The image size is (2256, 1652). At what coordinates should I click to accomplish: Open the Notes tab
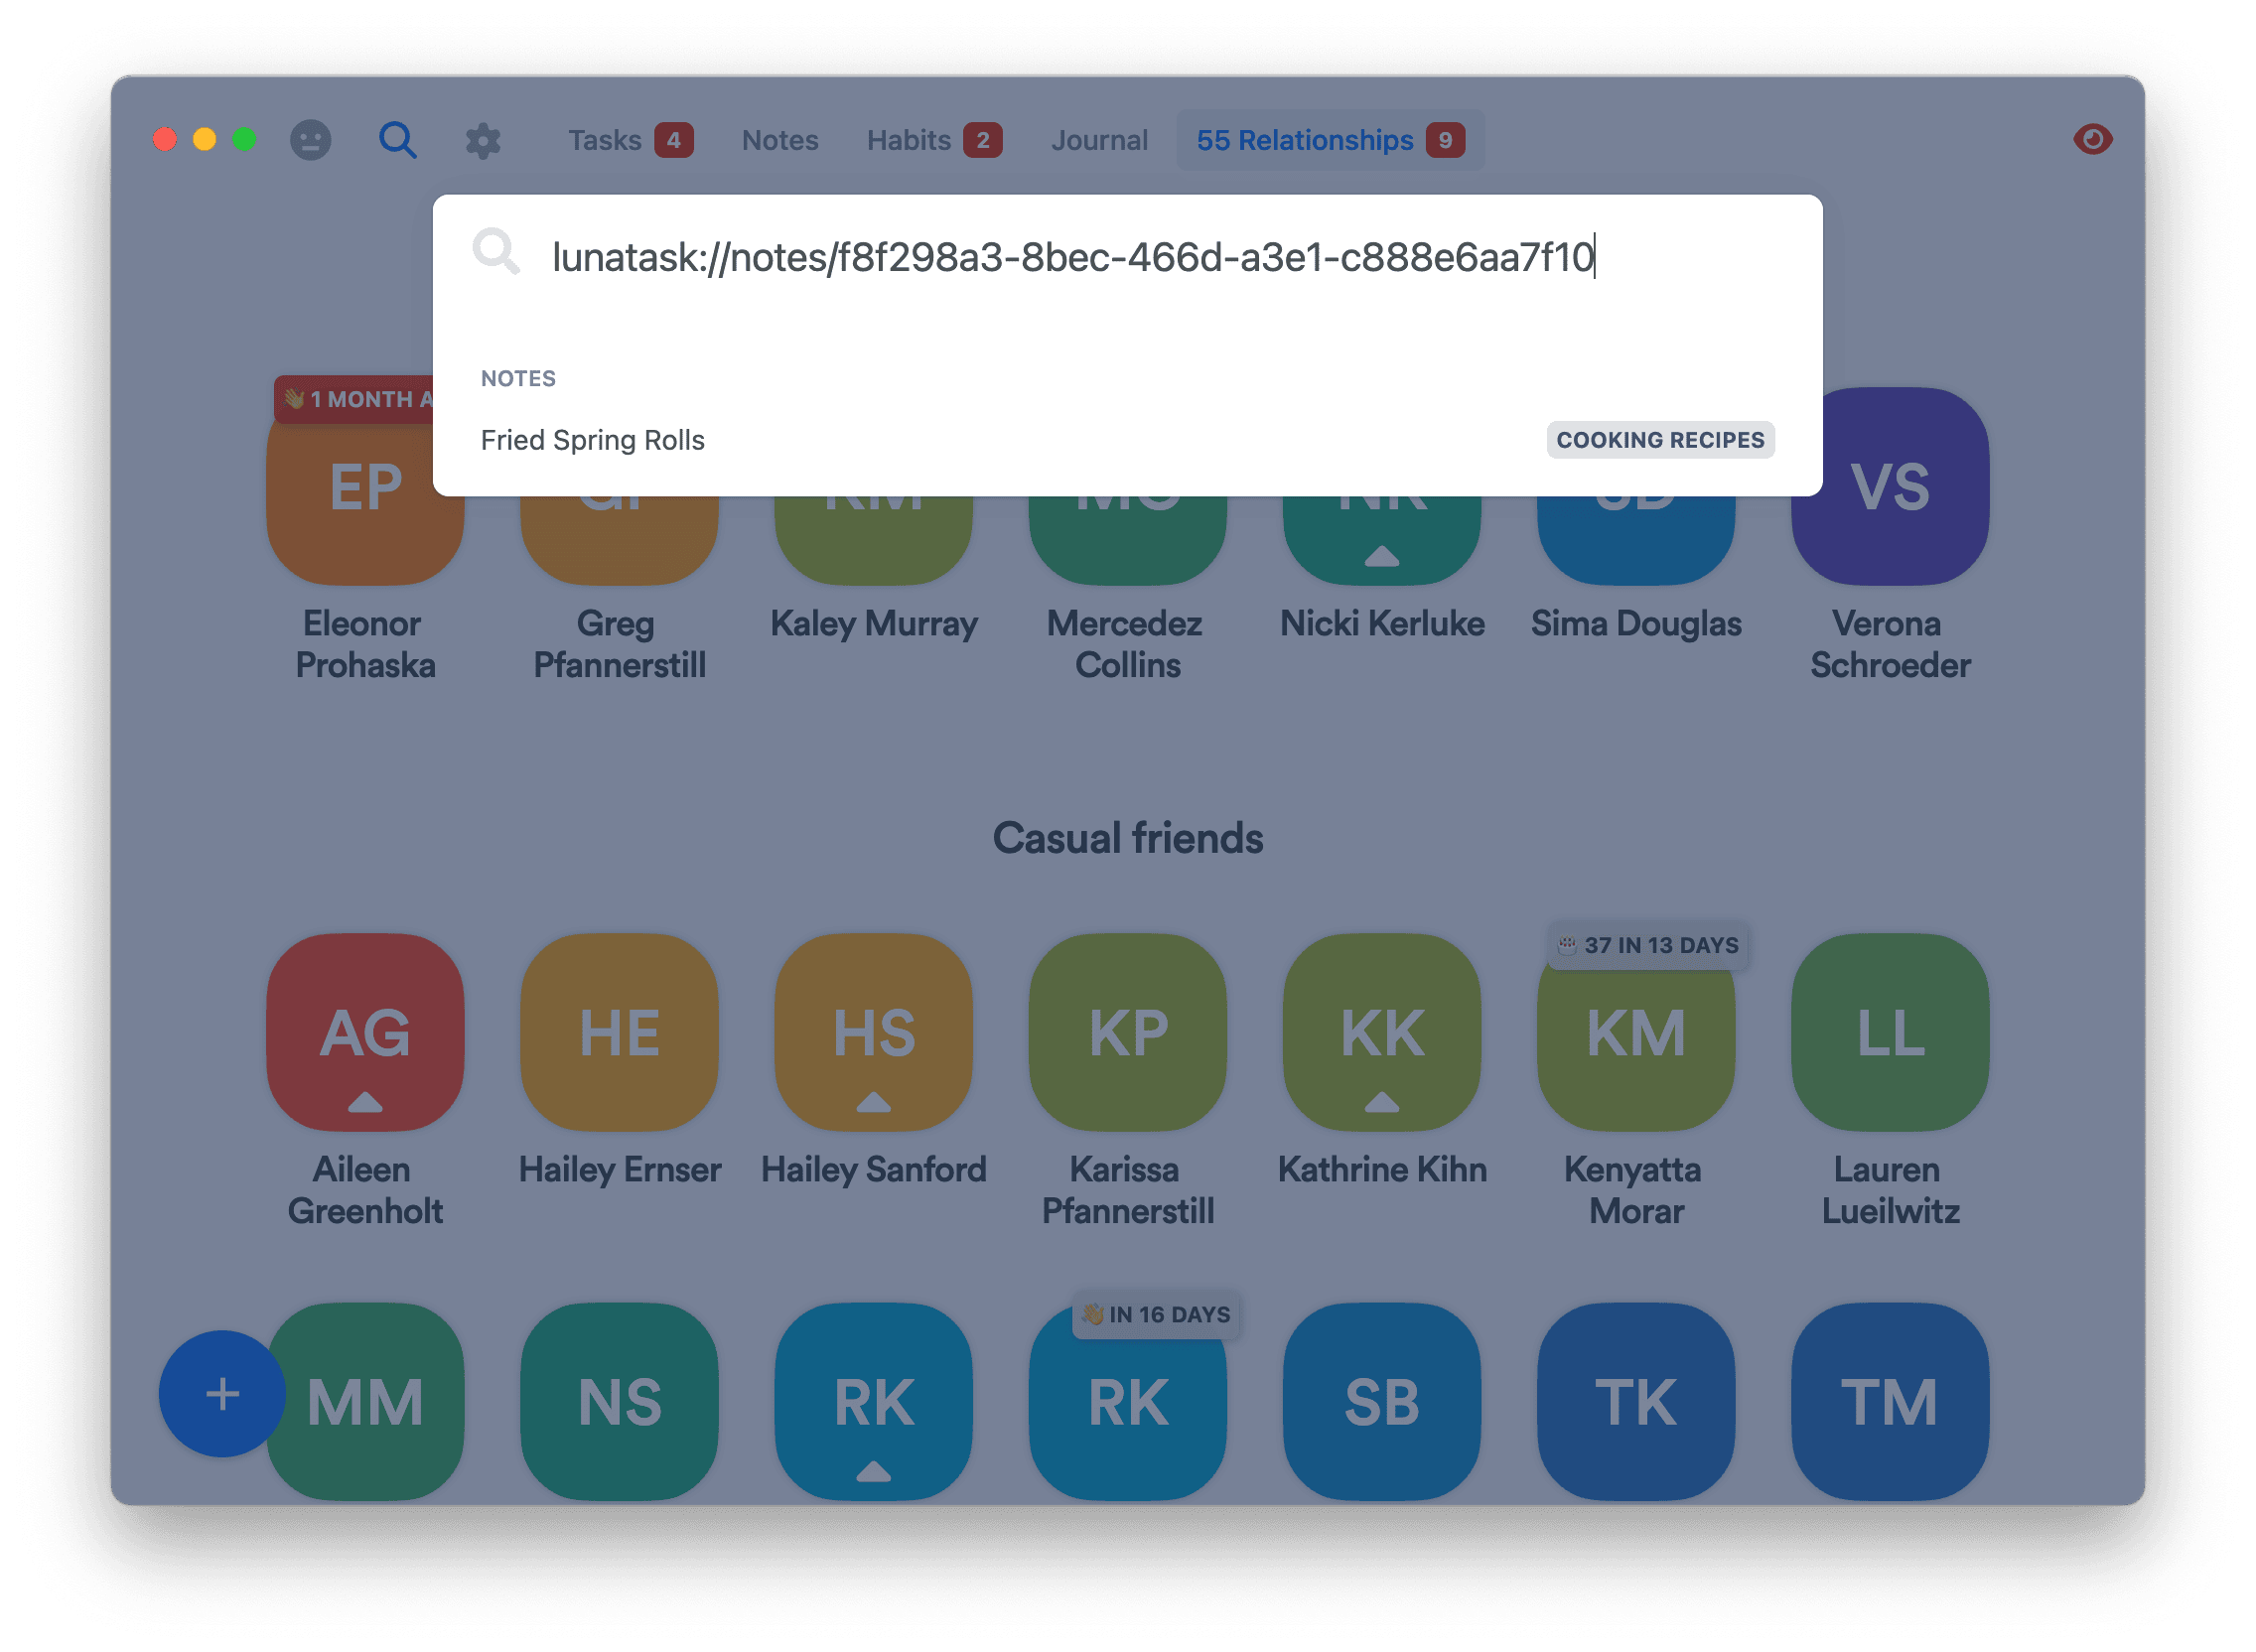coord(779,140)
